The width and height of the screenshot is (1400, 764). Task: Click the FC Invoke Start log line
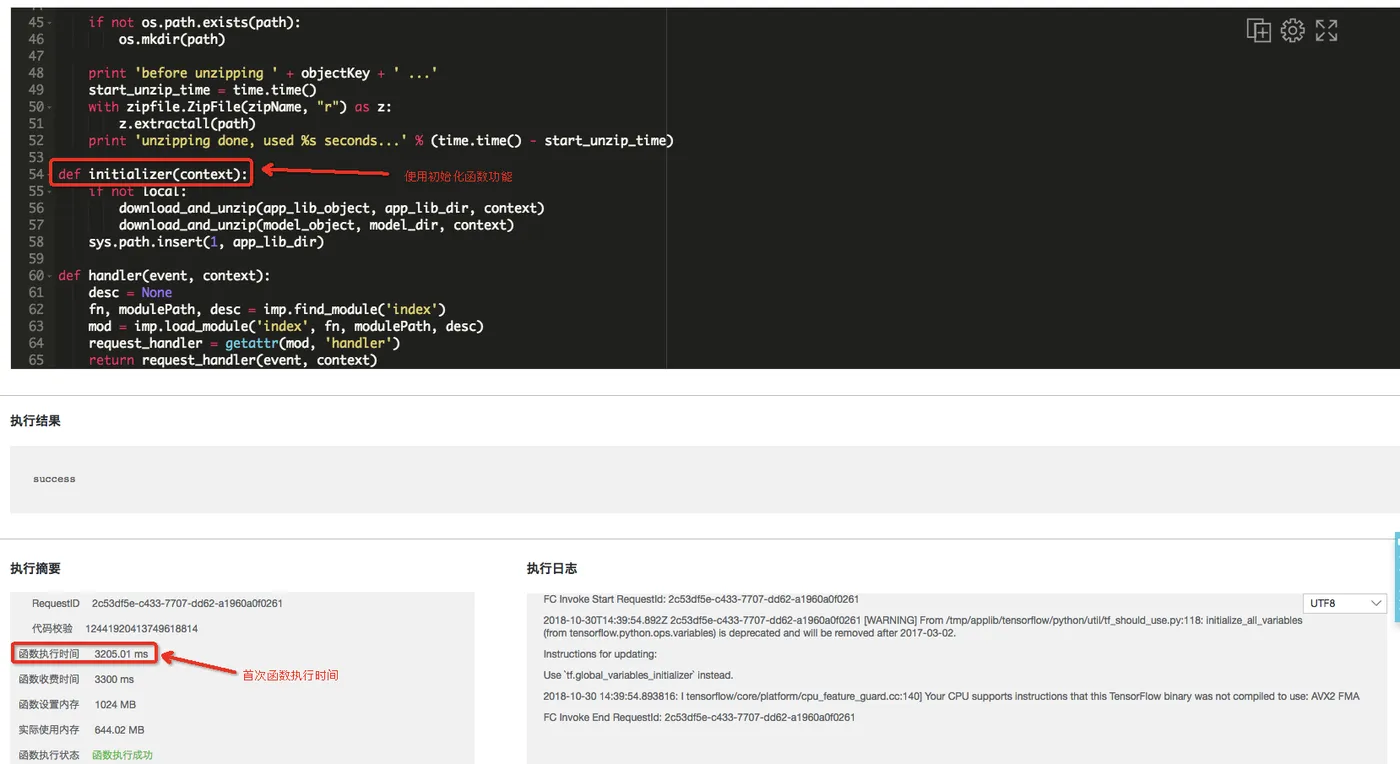pos(701,599)
